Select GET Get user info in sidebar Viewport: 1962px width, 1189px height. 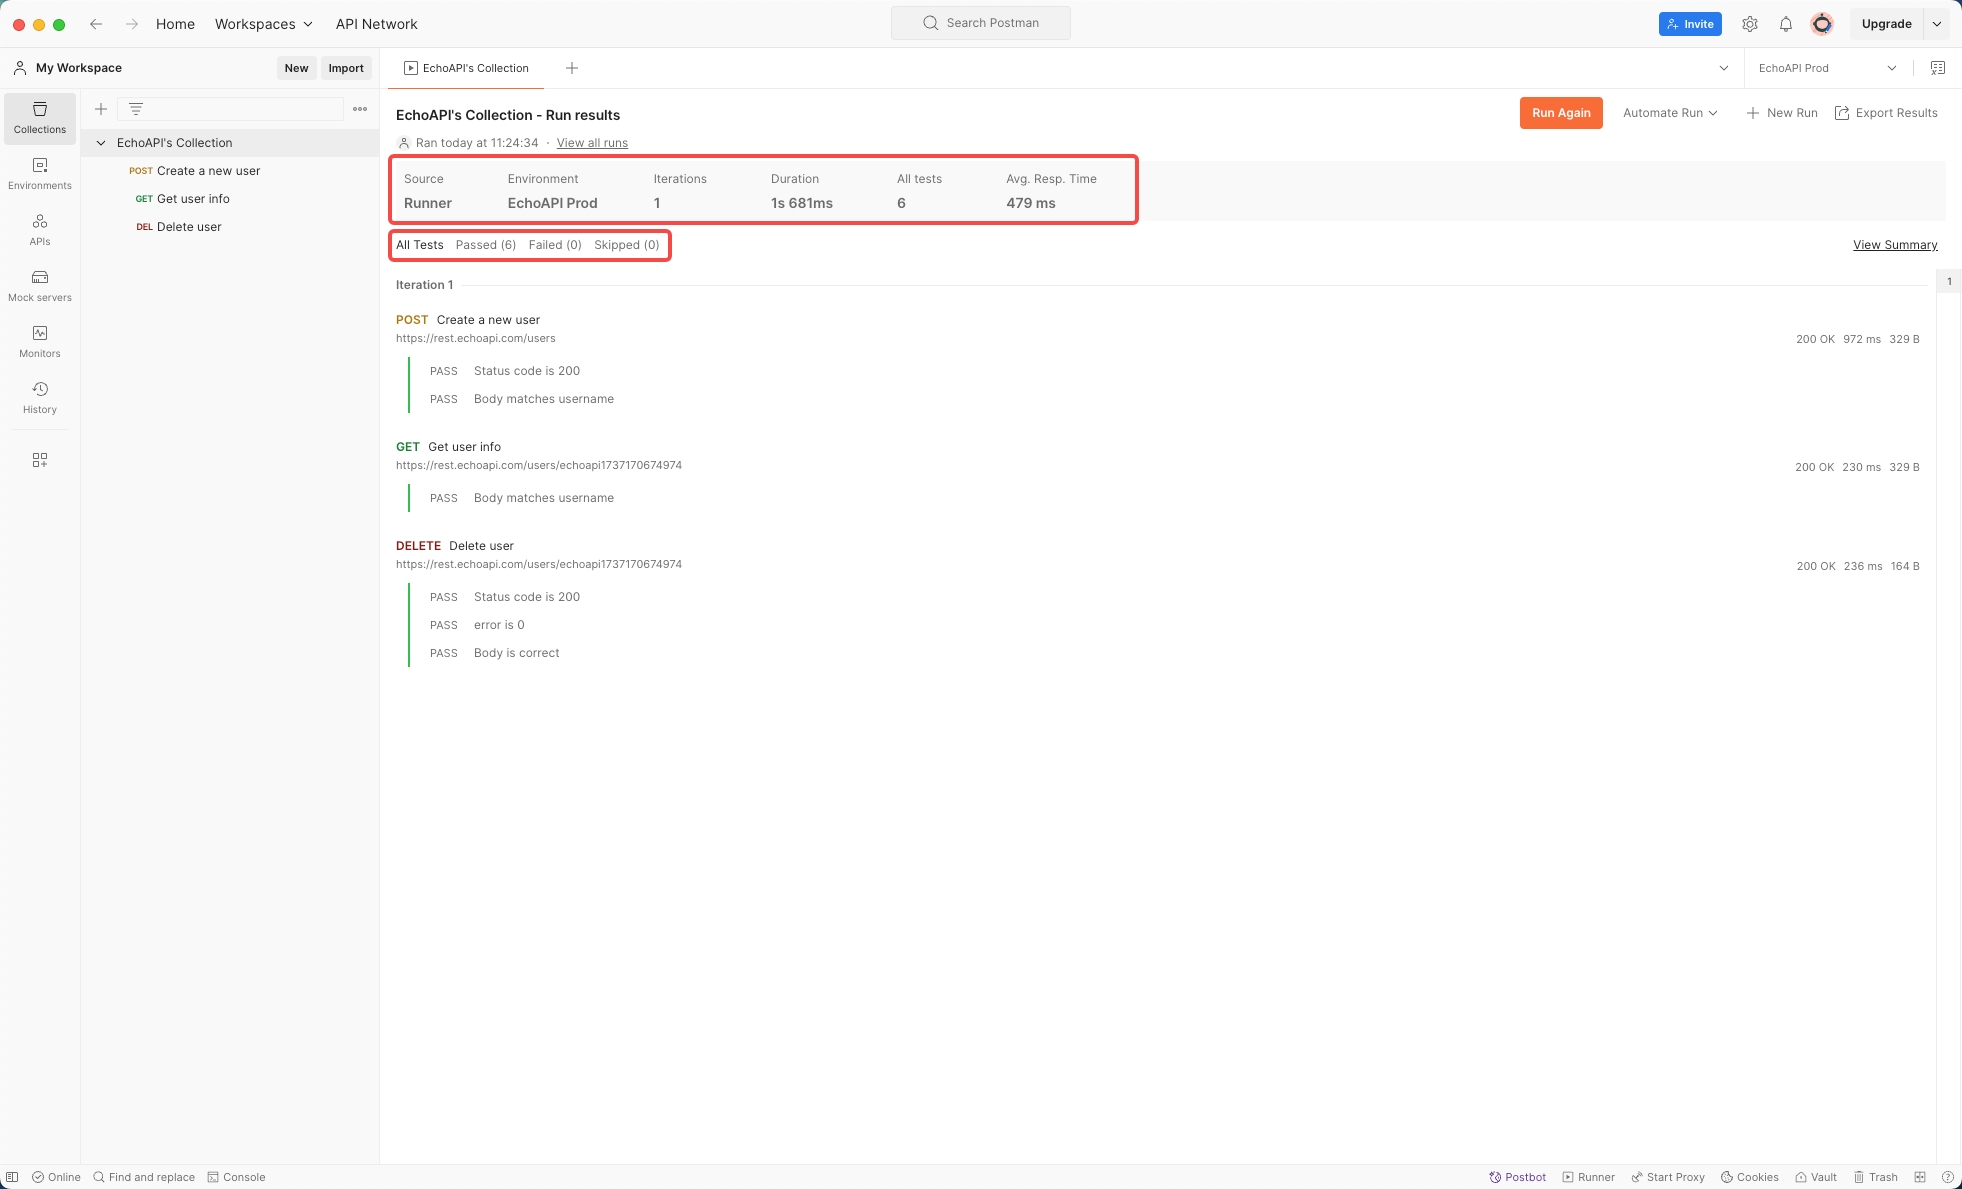tap(230, 199)
